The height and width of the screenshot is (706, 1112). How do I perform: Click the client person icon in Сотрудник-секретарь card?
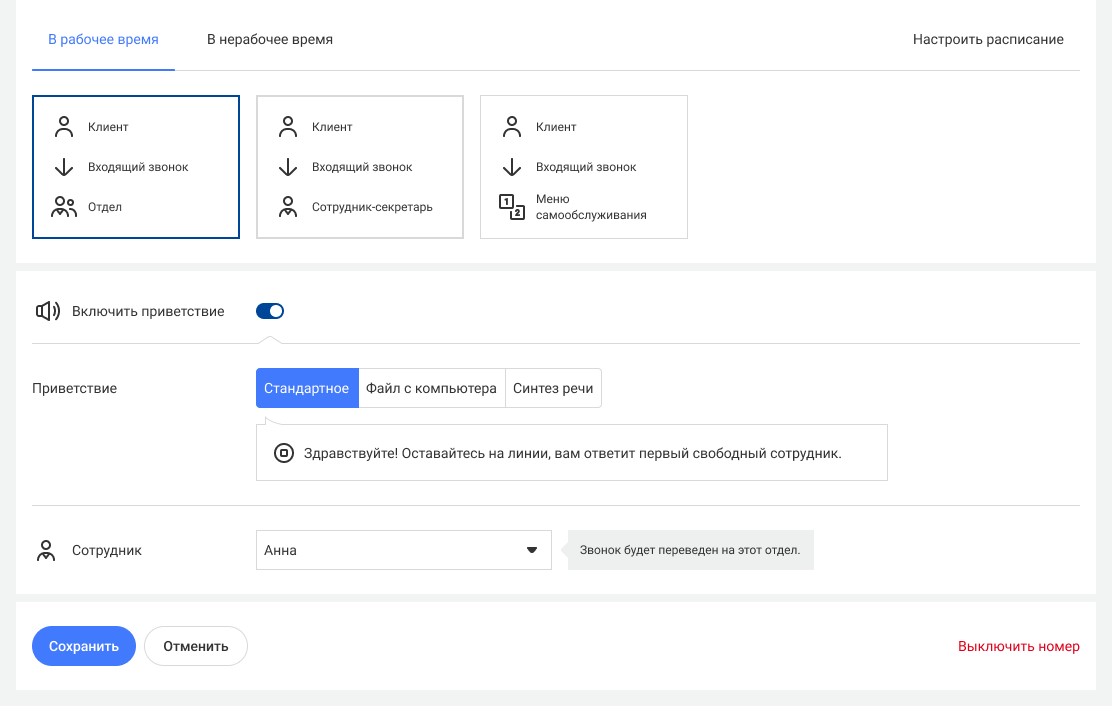pos(288,127)
